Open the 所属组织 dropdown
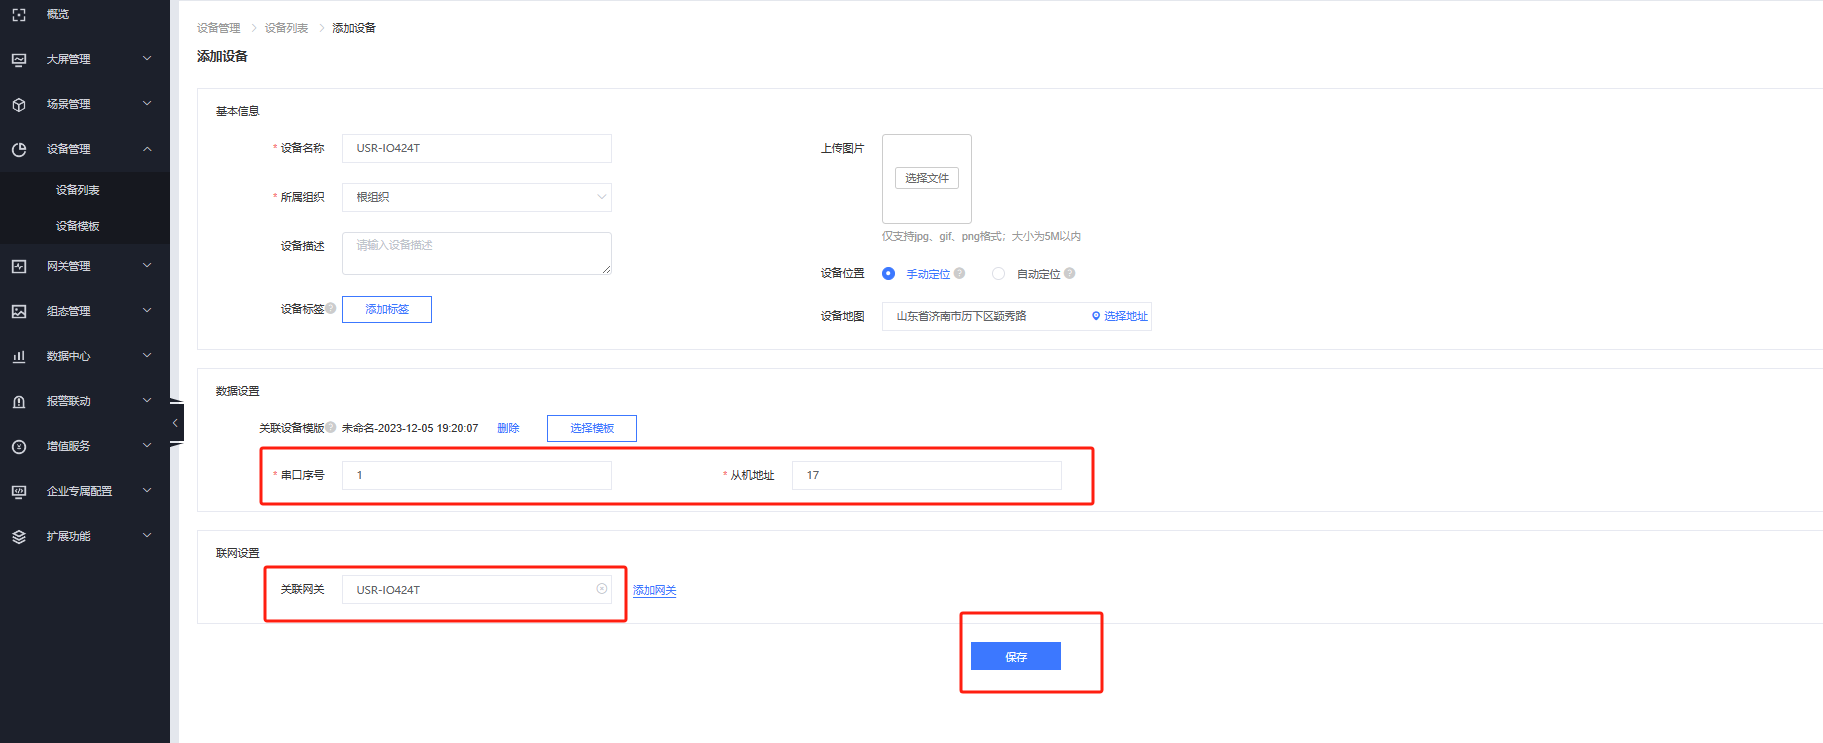 [476, 197]
